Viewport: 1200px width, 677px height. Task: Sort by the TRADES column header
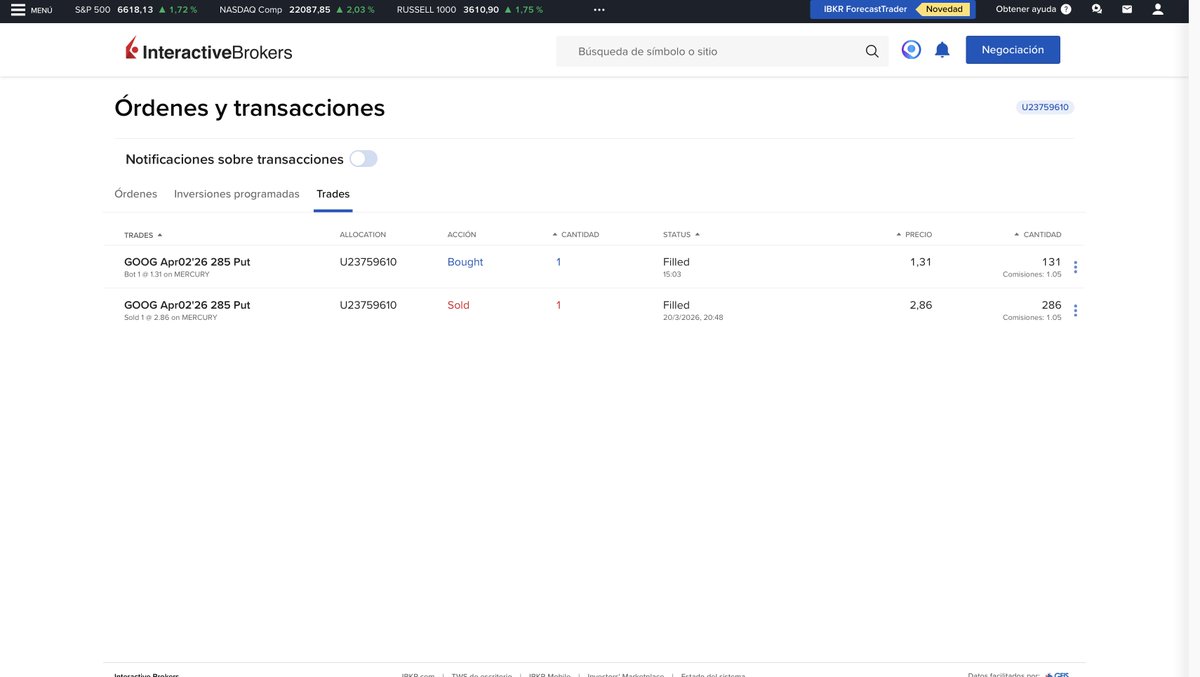tap(143, 235)
